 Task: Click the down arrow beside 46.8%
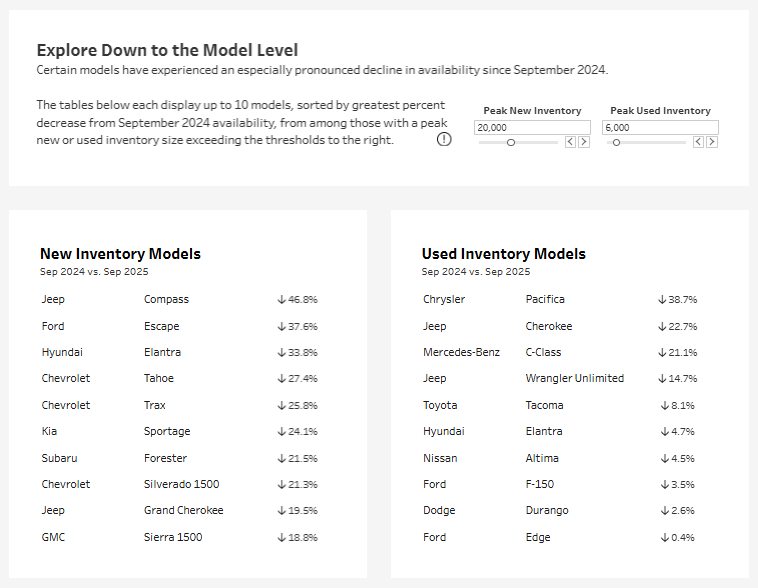(x=281, y=300)
